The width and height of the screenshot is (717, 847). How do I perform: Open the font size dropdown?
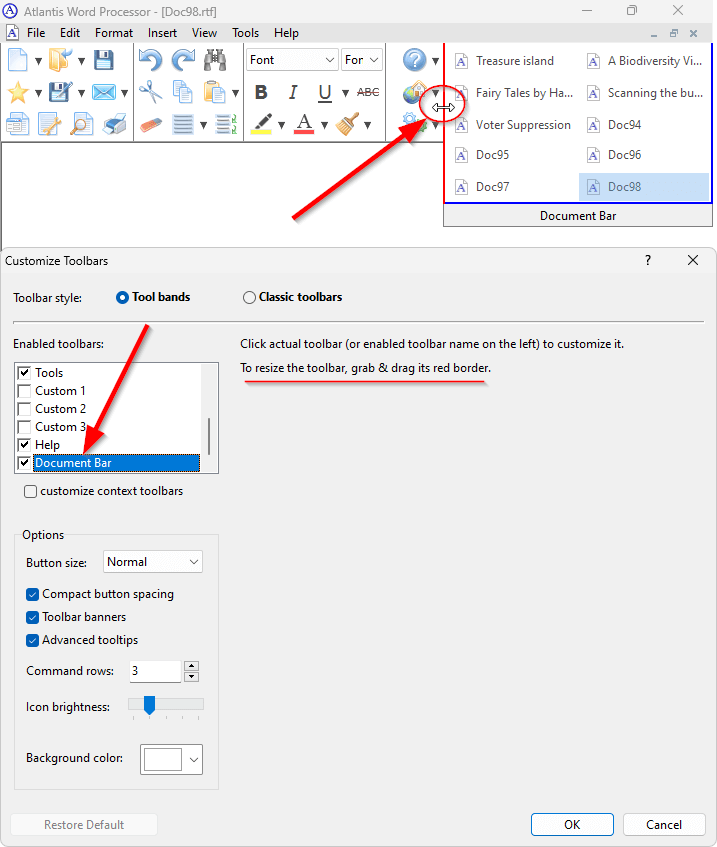pyautogui.click(x=362, y=60)
